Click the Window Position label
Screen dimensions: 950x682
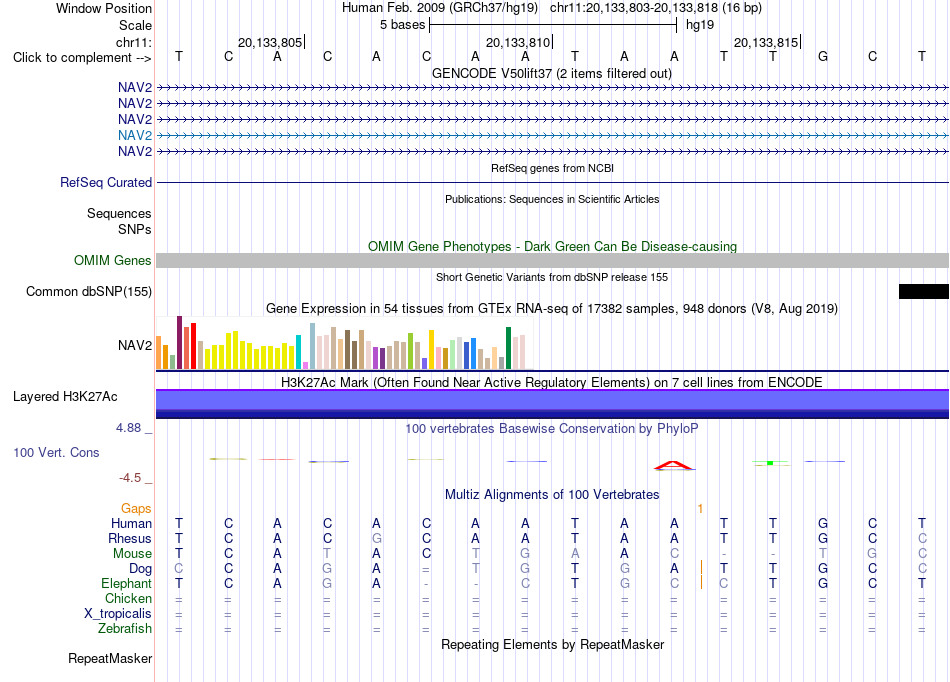point(104,8)
